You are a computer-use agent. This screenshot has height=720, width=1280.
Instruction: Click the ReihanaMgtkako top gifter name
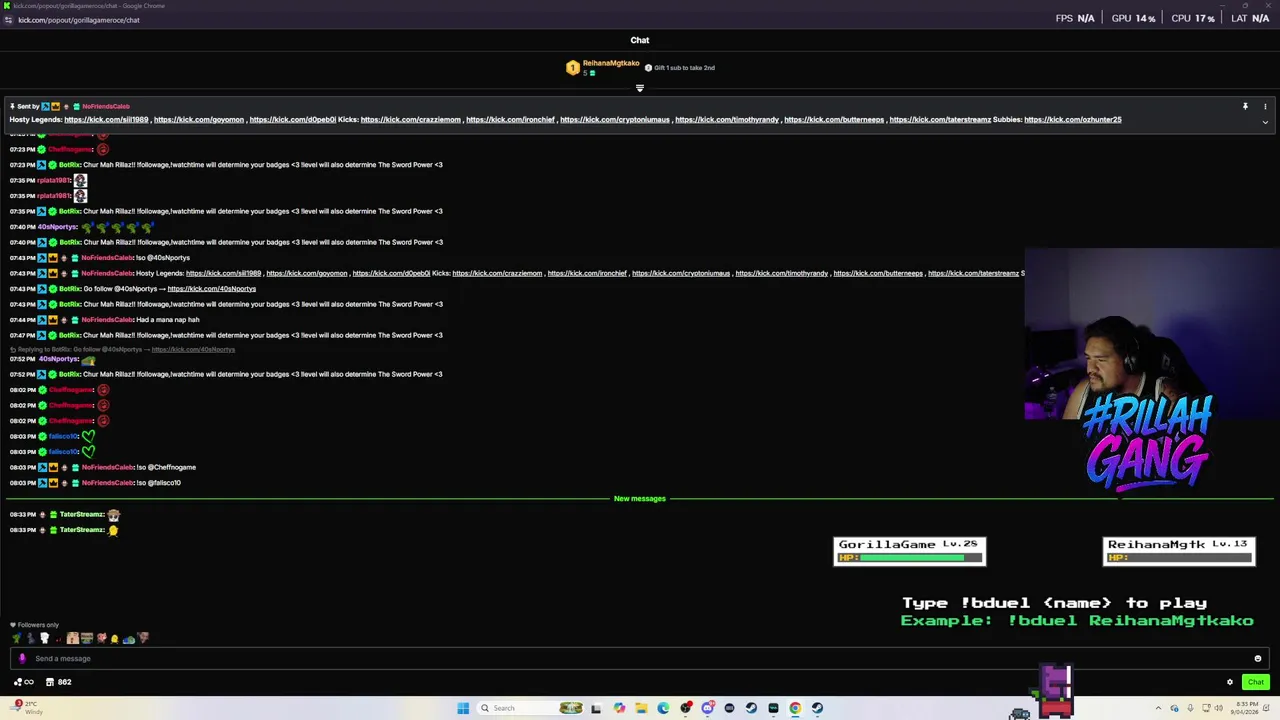point(611,63)
